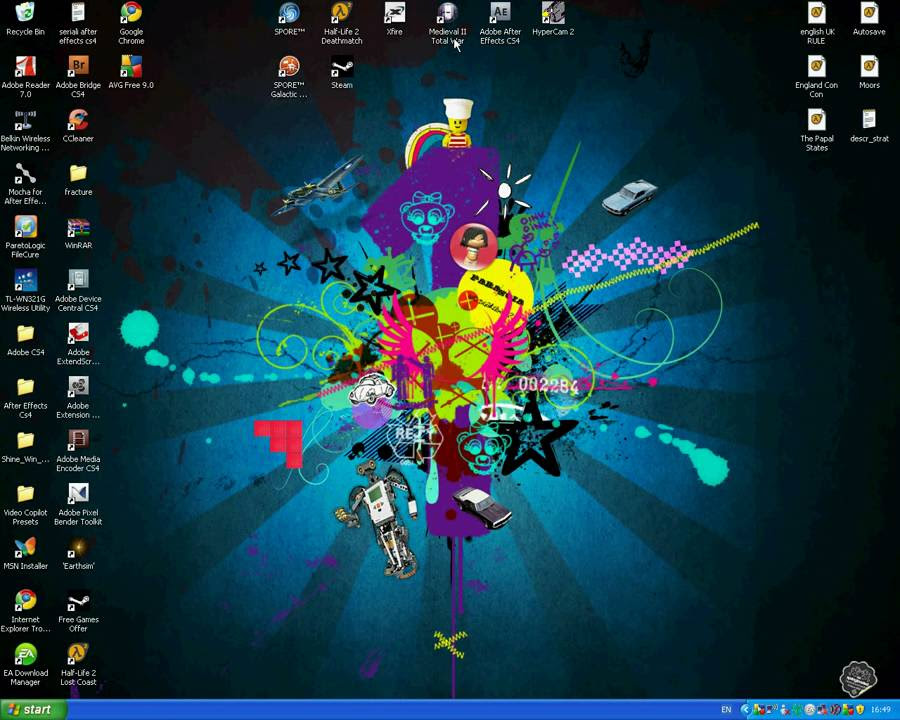Open Adobe Reader 7.0 shortcut

(25, 67)
